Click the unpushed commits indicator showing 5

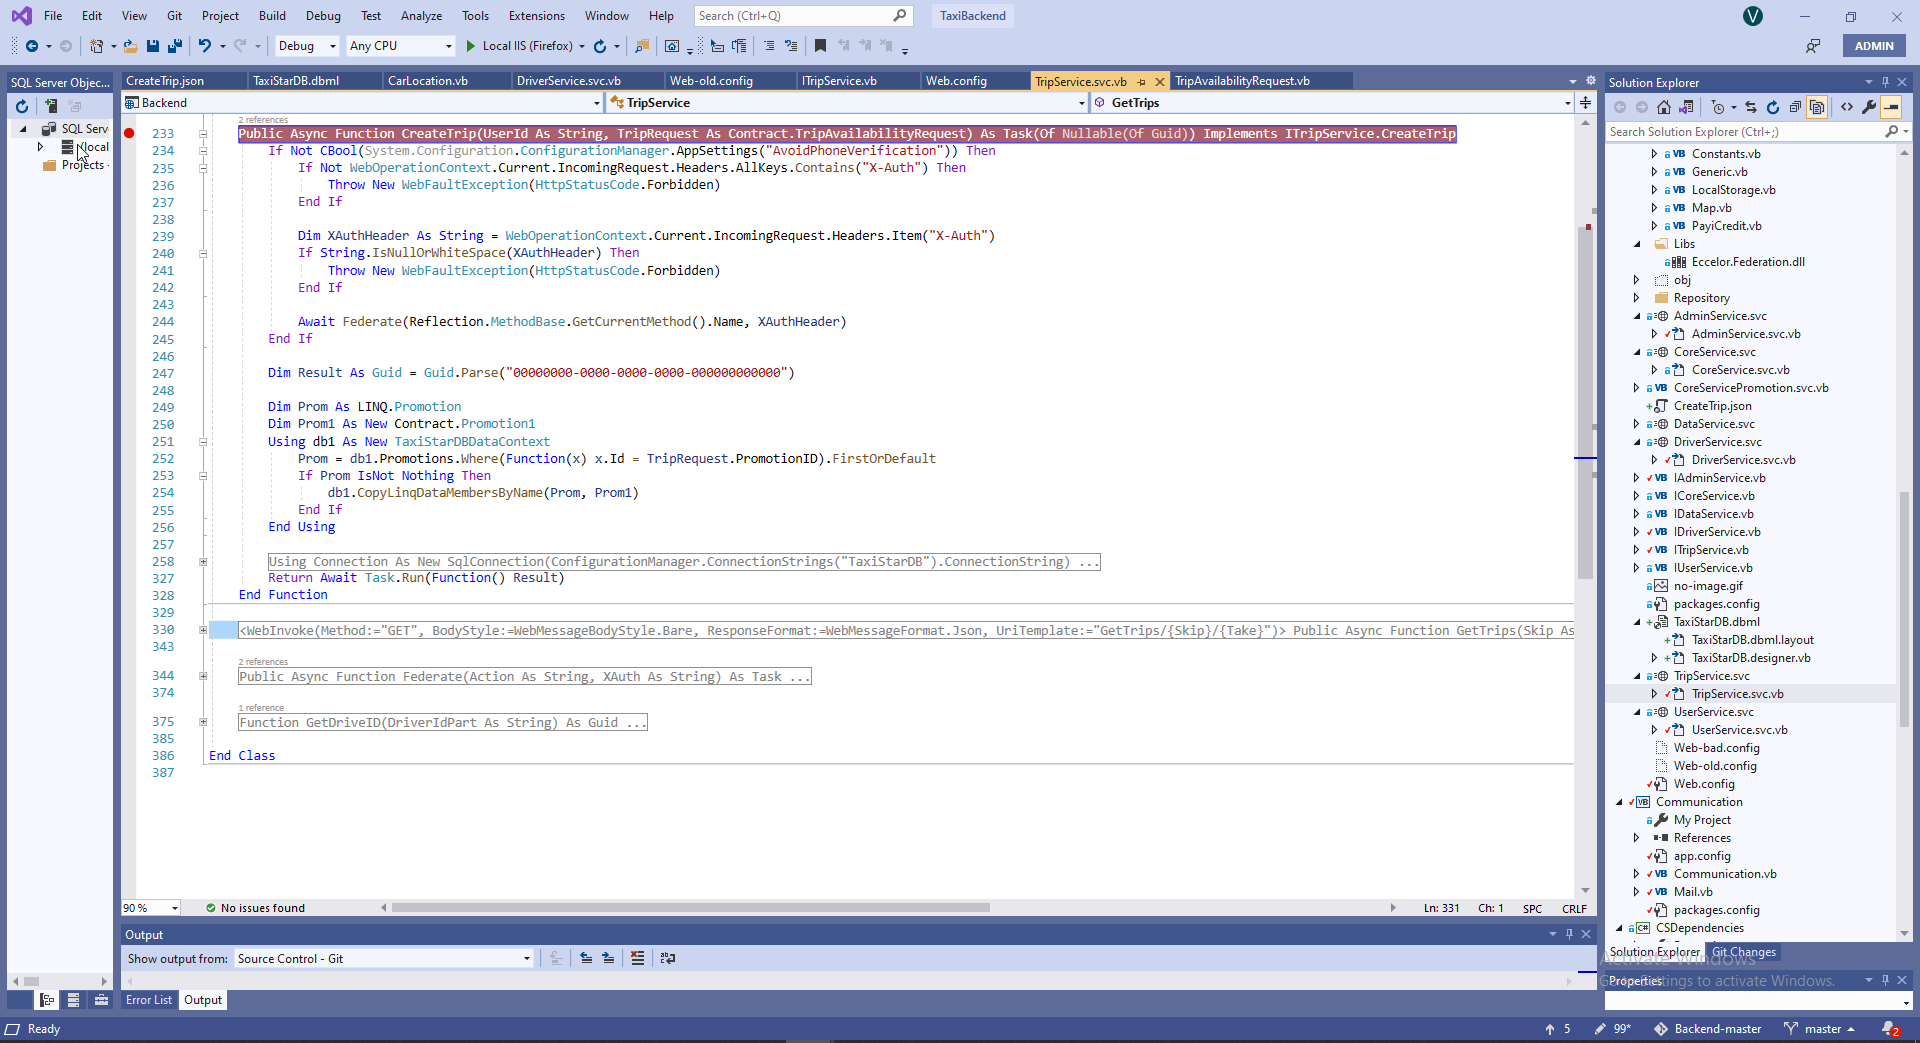click(x=1558, y=1029)
